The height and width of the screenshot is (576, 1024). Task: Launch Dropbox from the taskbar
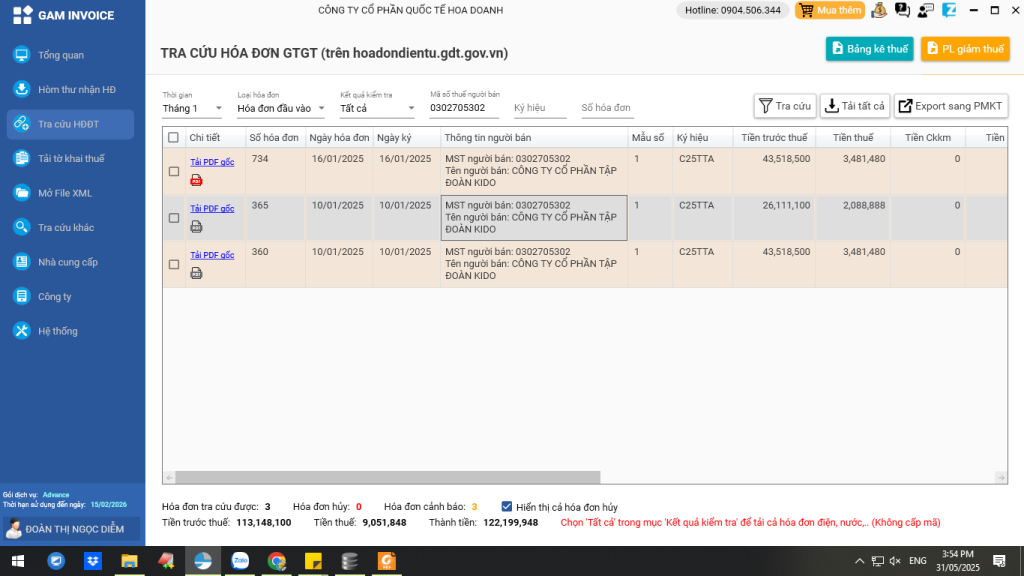point(93,561)
